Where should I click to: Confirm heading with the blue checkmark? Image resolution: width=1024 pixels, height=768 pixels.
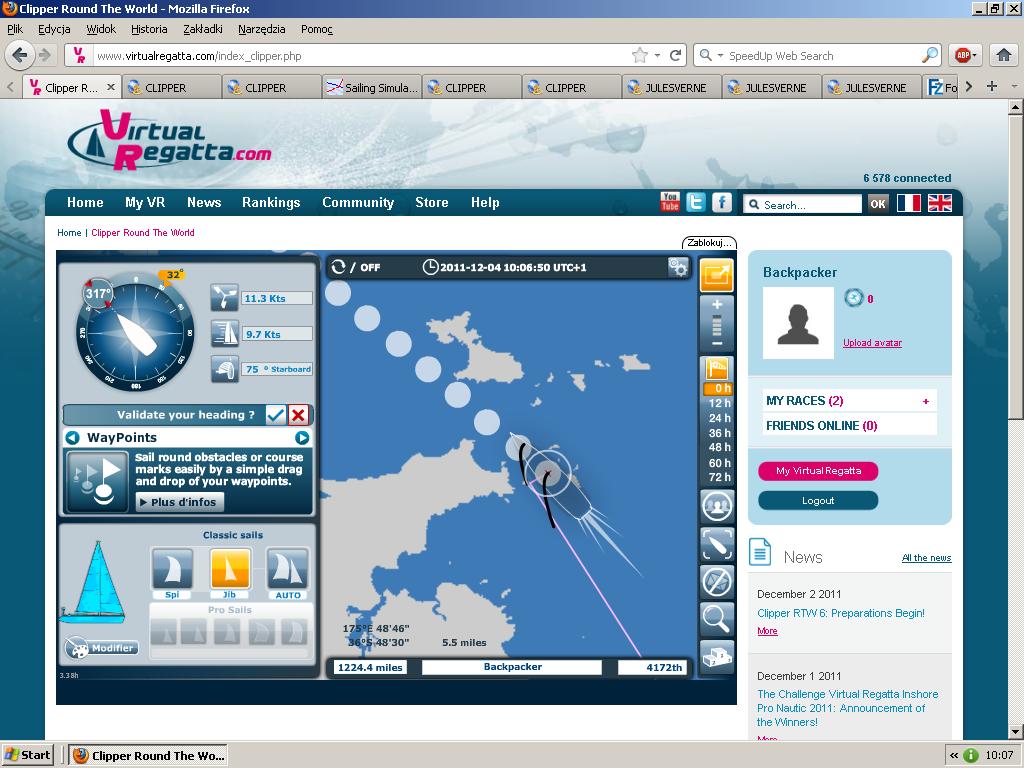(x=276, y=415)
